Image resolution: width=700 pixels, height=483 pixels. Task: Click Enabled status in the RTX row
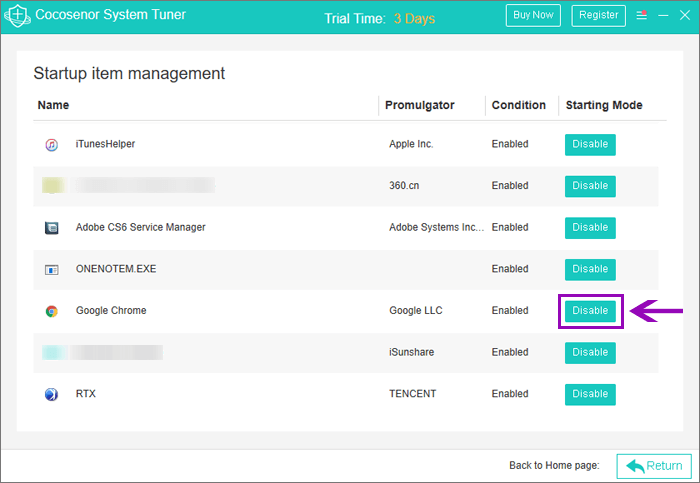click(x=510, y=394)
